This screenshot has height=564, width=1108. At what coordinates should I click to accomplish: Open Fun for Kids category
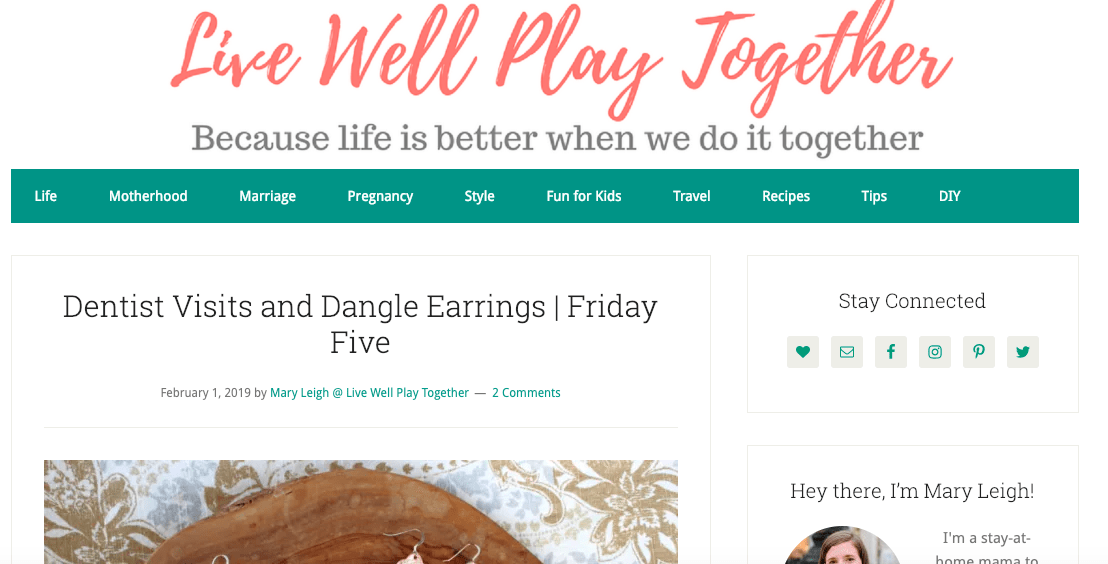[x=584, y=196]
